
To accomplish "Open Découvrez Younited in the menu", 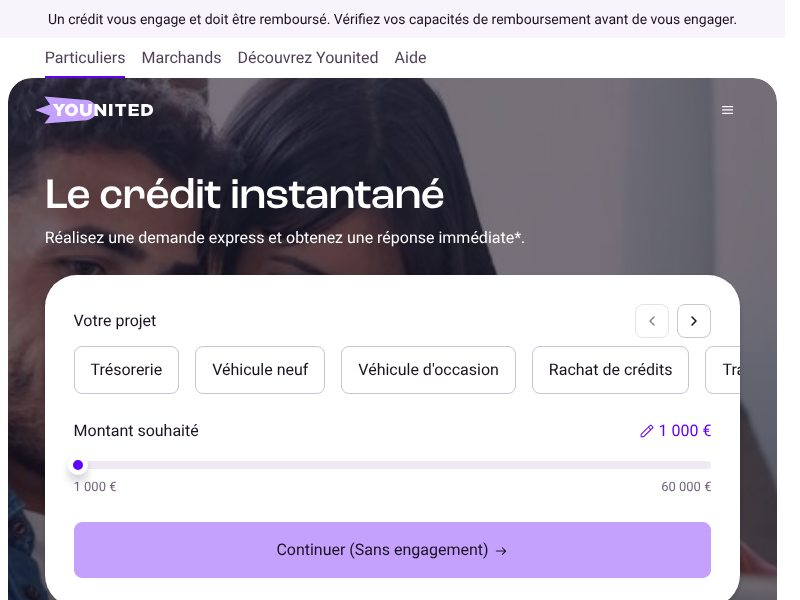I will point(308,58).
